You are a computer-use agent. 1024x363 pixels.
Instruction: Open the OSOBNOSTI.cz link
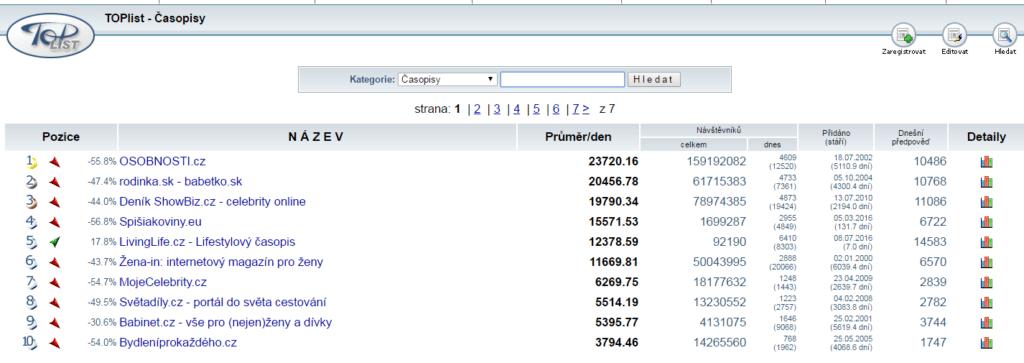coord(163,161)
